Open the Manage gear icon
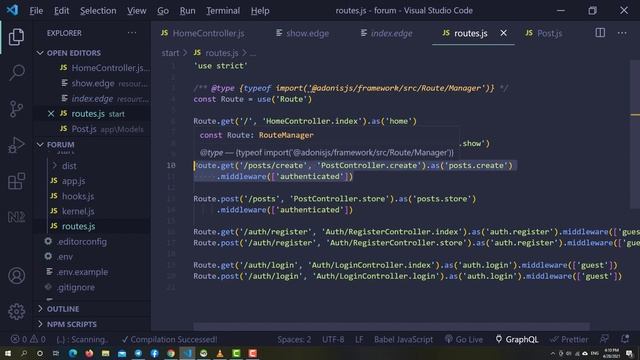Image resolution: width=640 pixels, height=360 pixels. 16,312
